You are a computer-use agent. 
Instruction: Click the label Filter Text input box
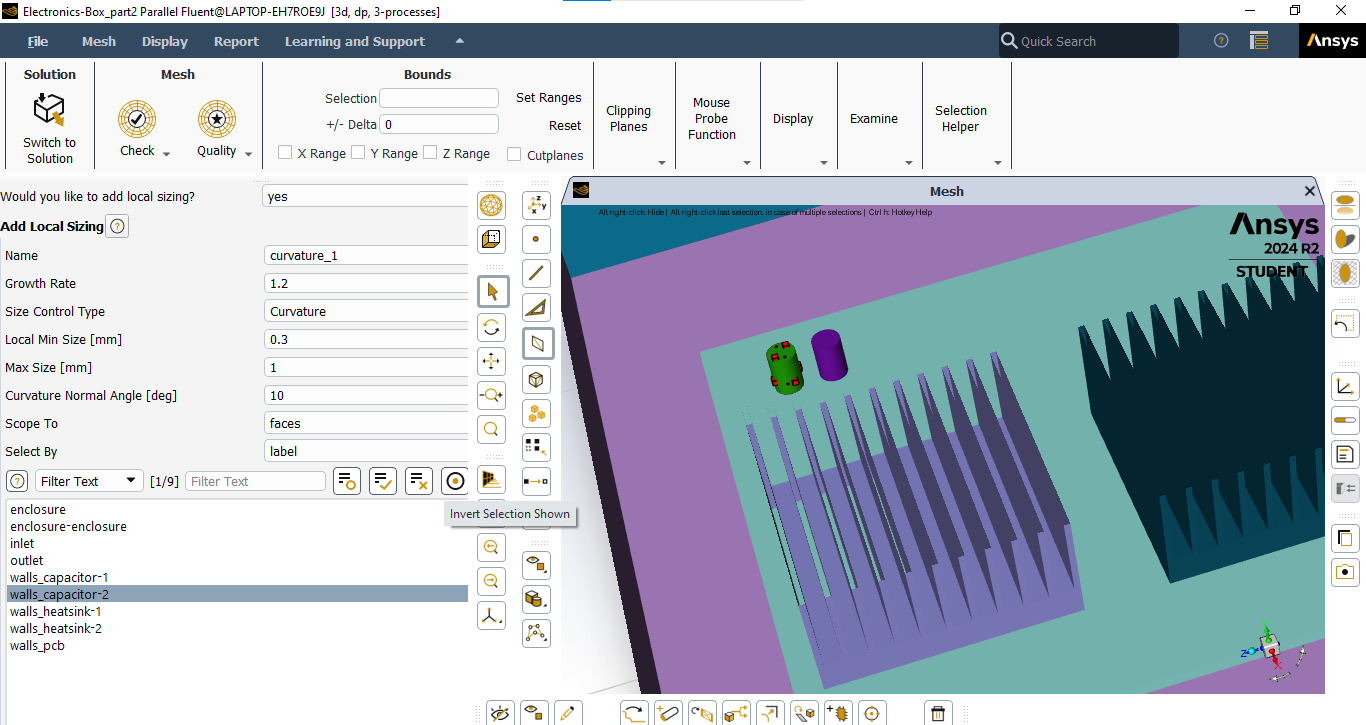pos(256,481)
